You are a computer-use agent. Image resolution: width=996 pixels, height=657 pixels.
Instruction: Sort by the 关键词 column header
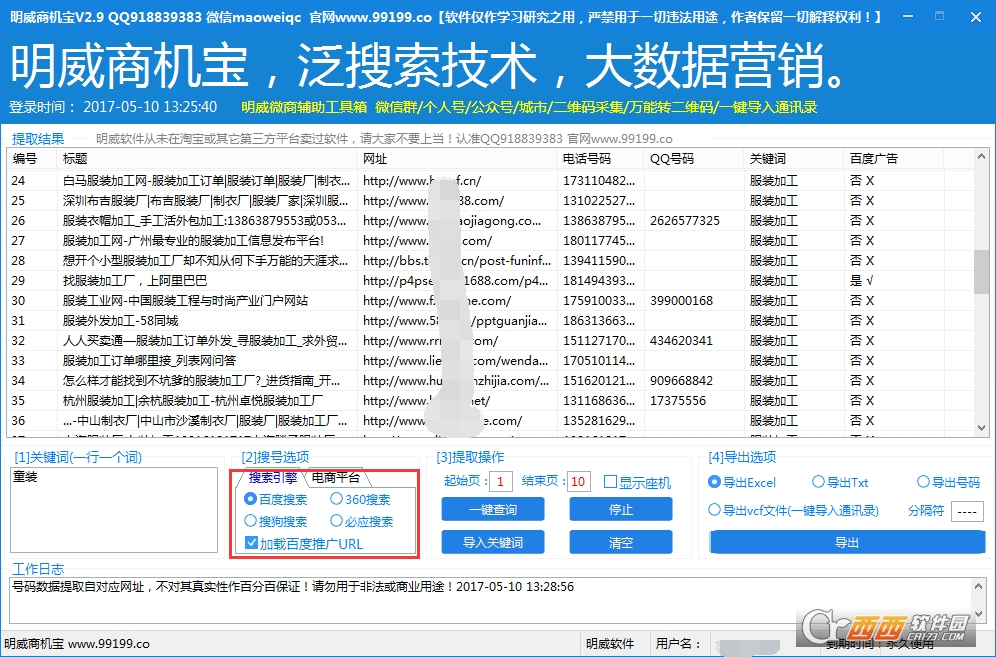coord(795,159)
